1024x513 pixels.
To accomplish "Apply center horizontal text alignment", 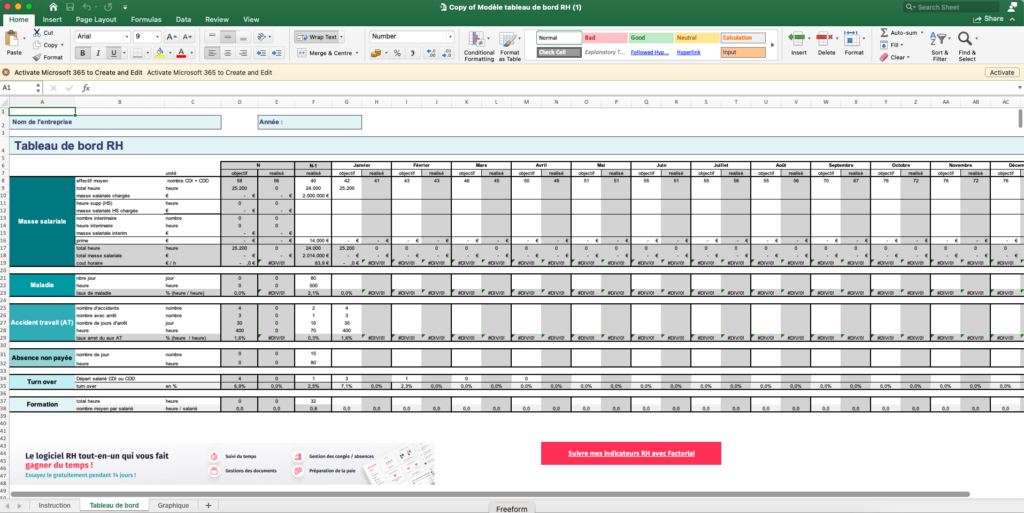I will pos(227,53).
